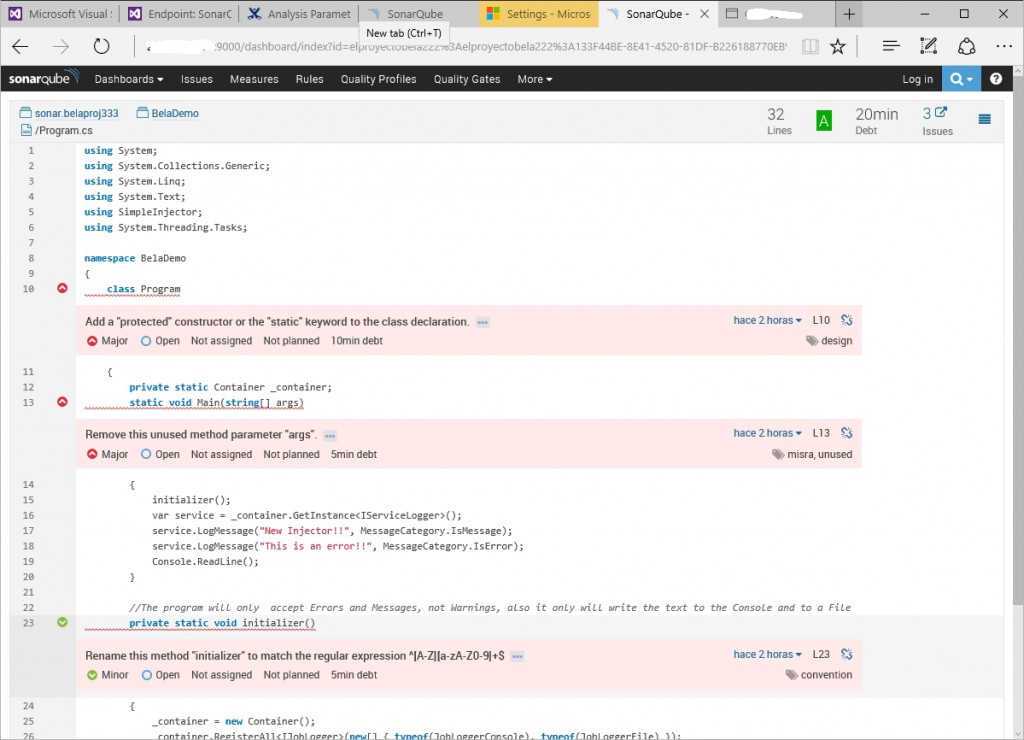Image resolution: width=1024 pixels, height=740 pixels.
Task: Show rule details for the unused parameter issue
Action: (330, 436)
